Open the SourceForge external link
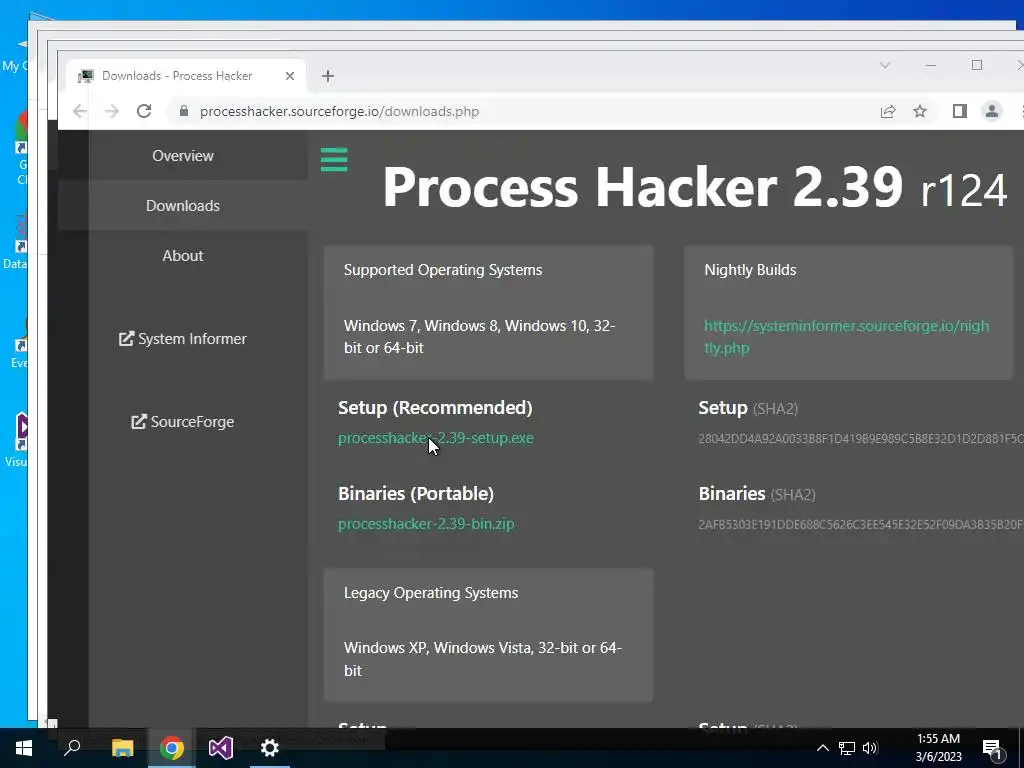 tap(183, 422)
